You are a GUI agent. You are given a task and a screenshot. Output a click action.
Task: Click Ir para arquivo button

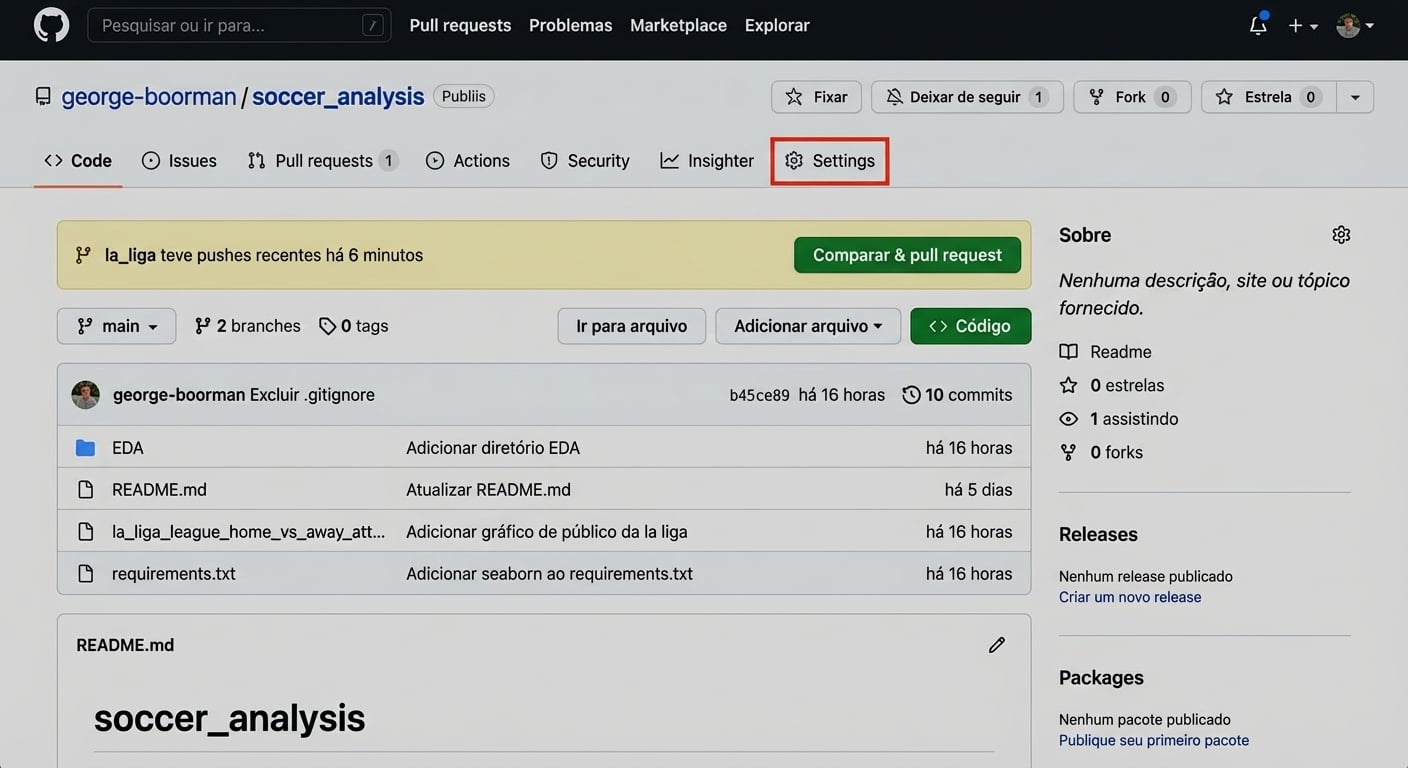pyautogui.click(x=631, y=326)
